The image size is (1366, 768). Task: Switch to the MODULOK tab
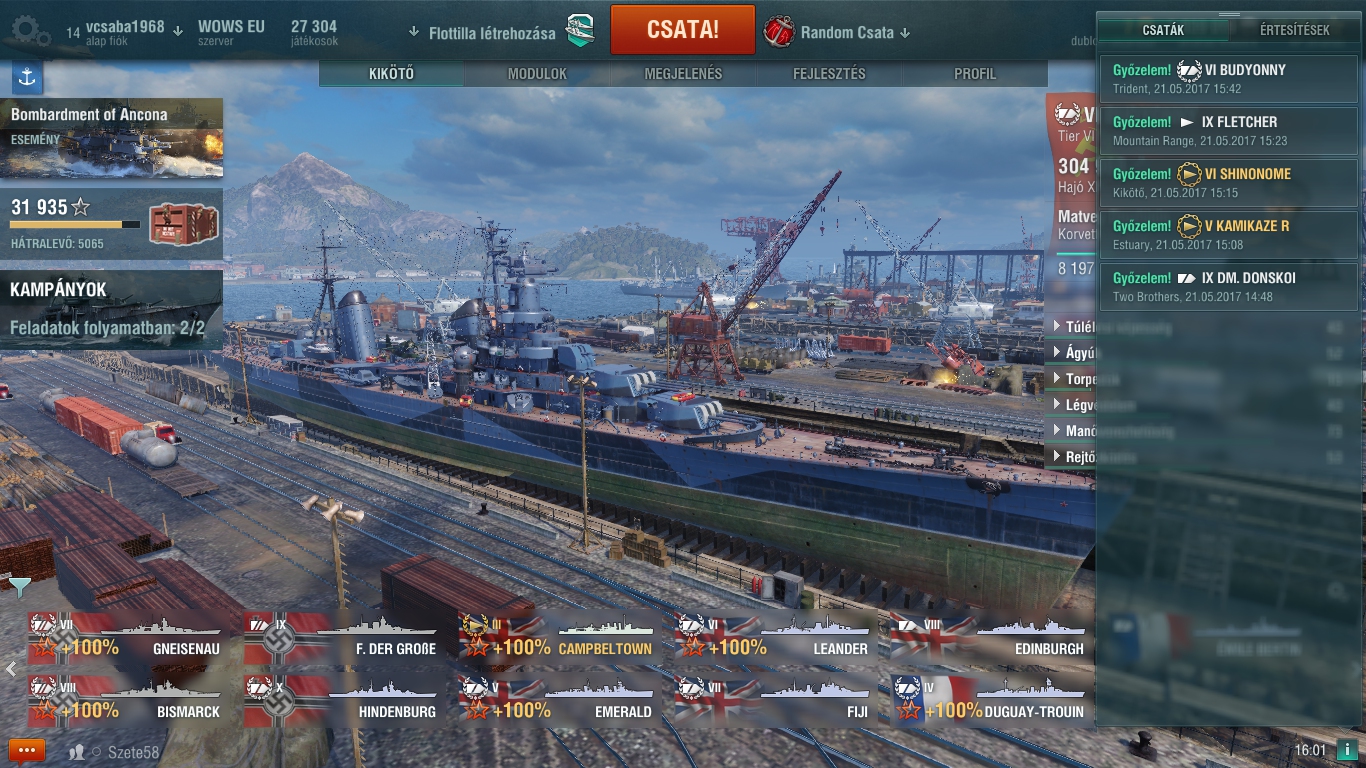(537, 74)
